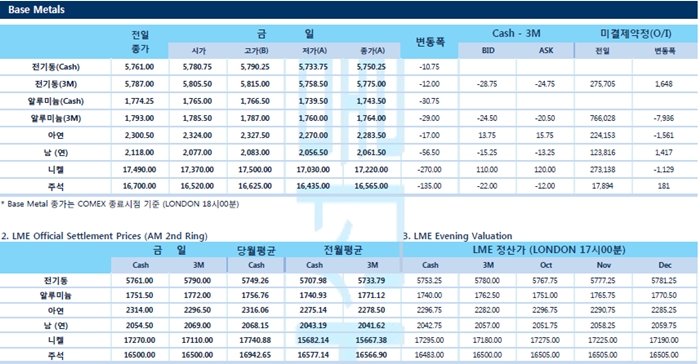Click the -56.50 change value

429,153
